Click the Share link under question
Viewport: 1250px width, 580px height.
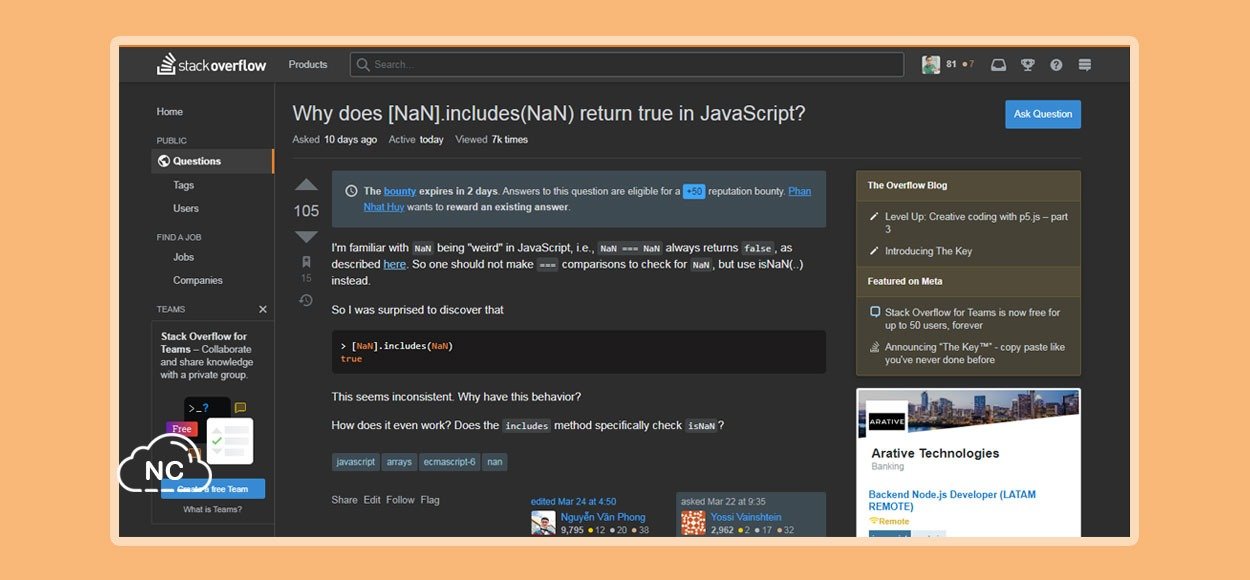344,500
